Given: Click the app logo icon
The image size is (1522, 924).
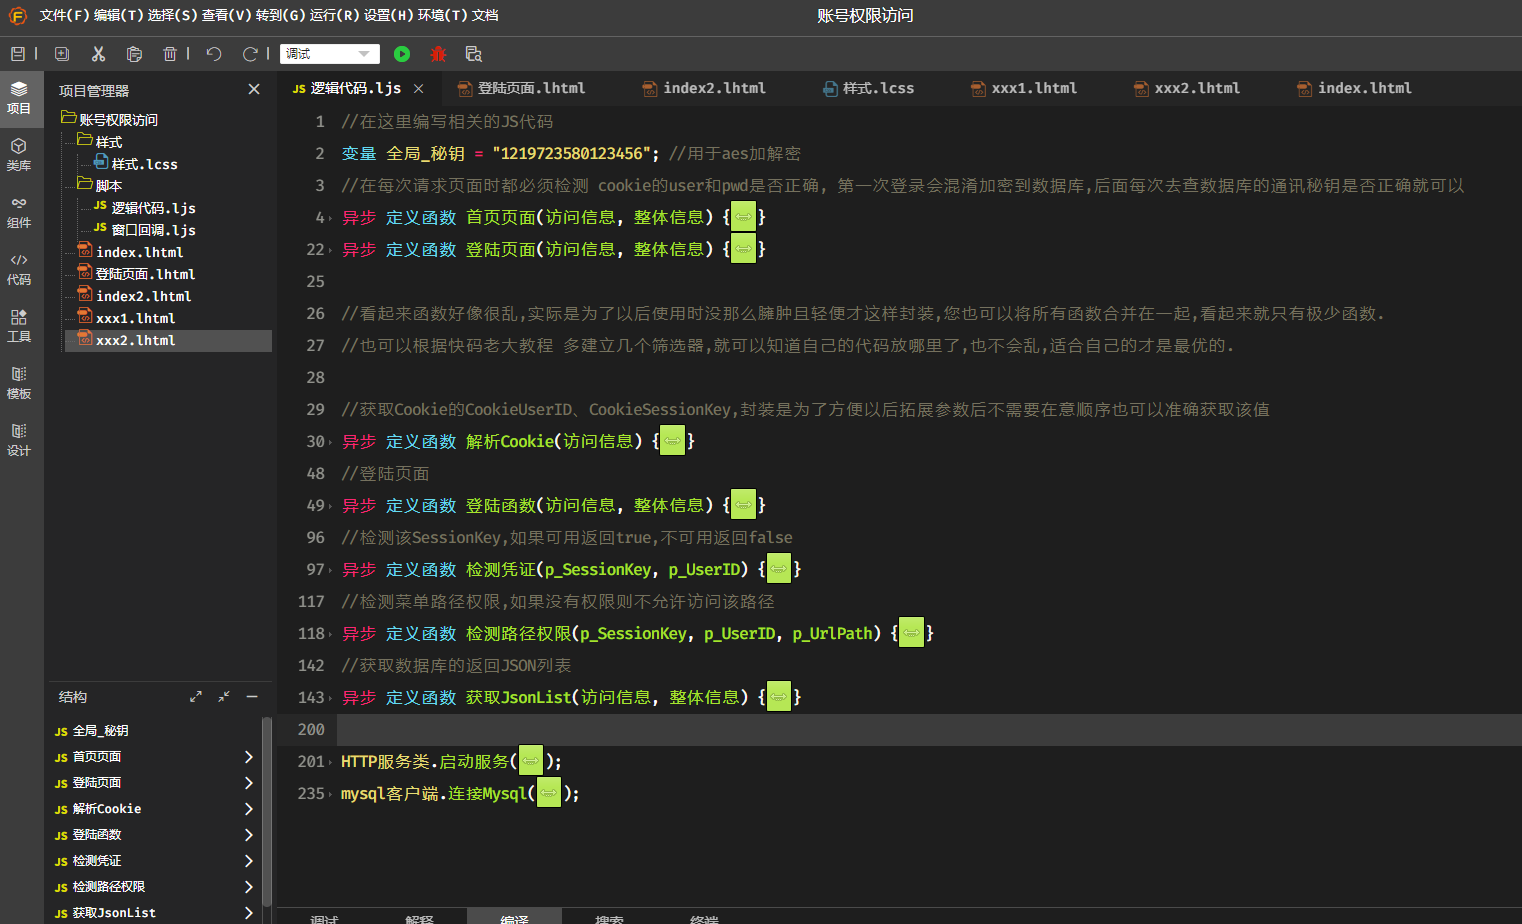Looking at the screenshot, I should point(18,16).
